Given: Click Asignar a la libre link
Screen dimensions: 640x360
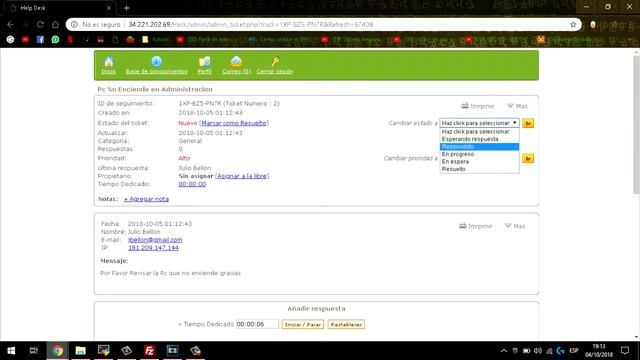Looking at the screenshot, I should (242, 176).
